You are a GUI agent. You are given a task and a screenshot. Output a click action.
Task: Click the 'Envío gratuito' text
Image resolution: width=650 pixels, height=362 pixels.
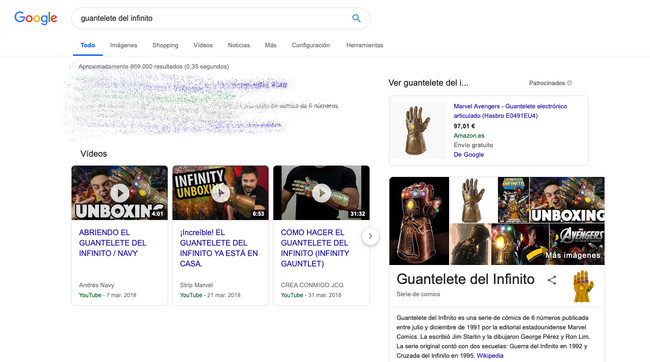click(x=473, y=145)
